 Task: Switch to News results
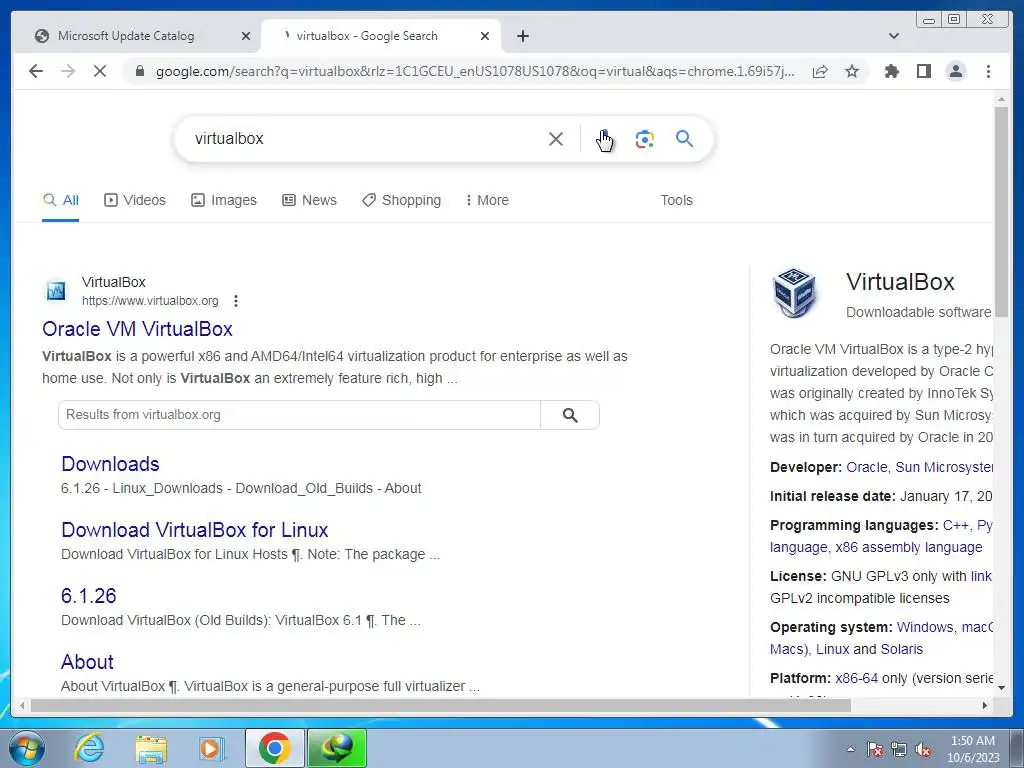pos(310,200)
